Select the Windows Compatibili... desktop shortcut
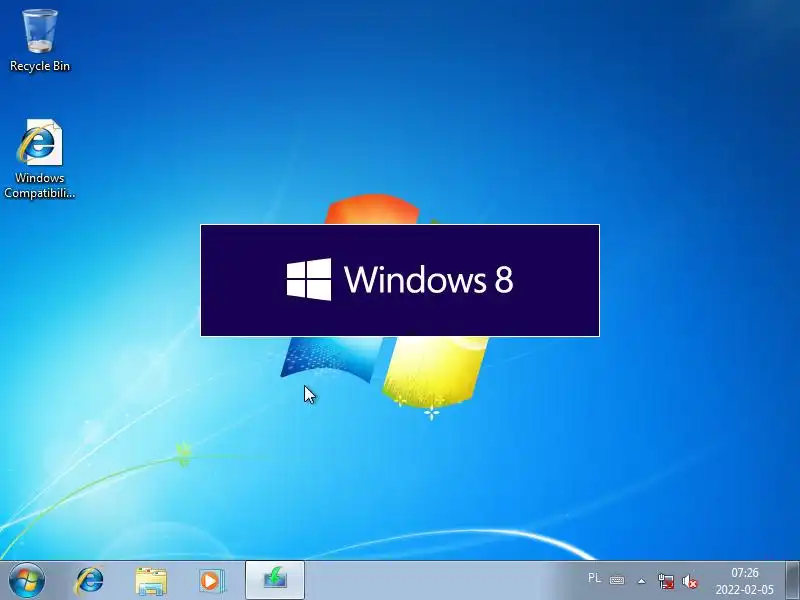 [x=40, y=159]
